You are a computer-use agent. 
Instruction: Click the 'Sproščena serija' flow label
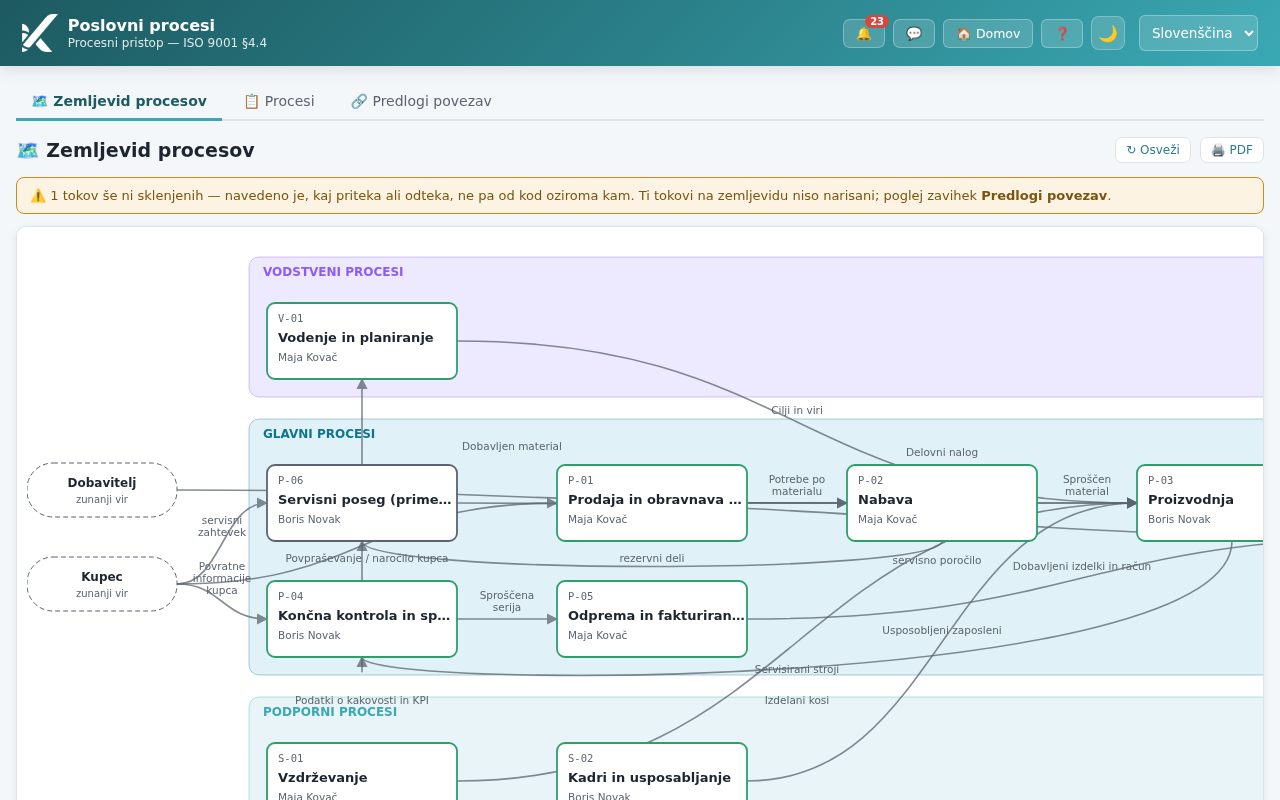[x=507, y=601]
